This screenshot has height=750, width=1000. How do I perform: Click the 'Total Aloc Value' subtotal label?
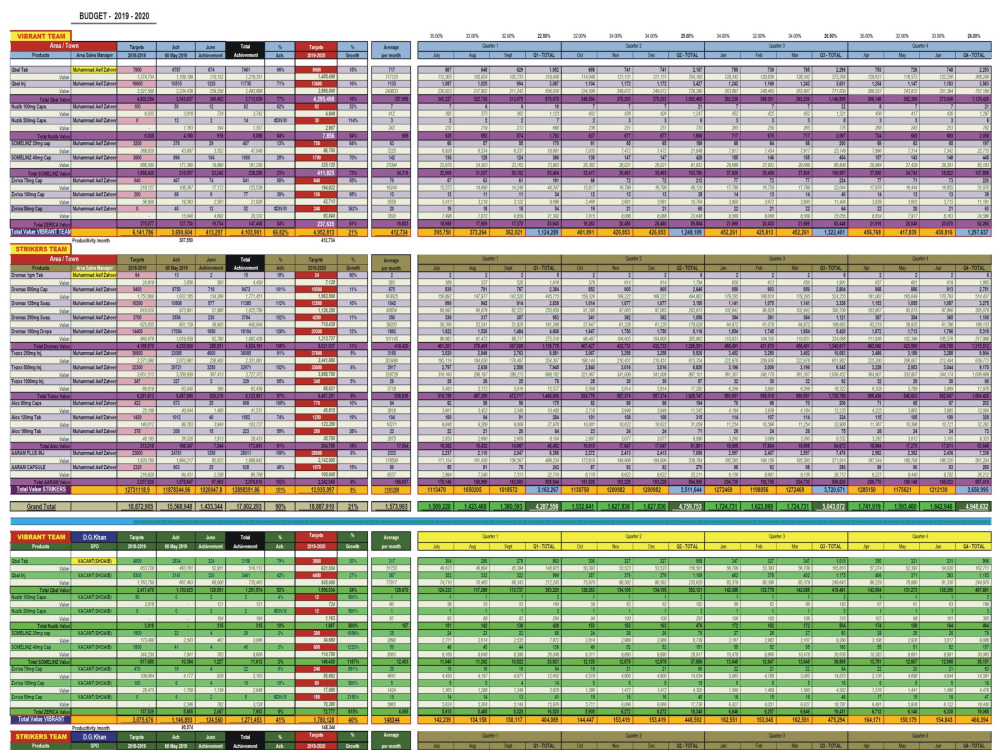pos(41,446)
